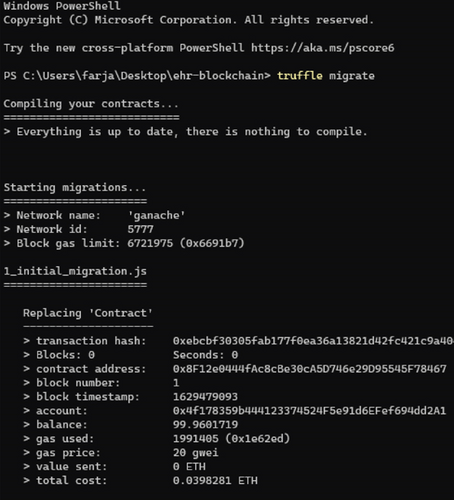Click the 'migrate' command argument
The height and width of the screenshot is (500, 454).
click(352, 76)
